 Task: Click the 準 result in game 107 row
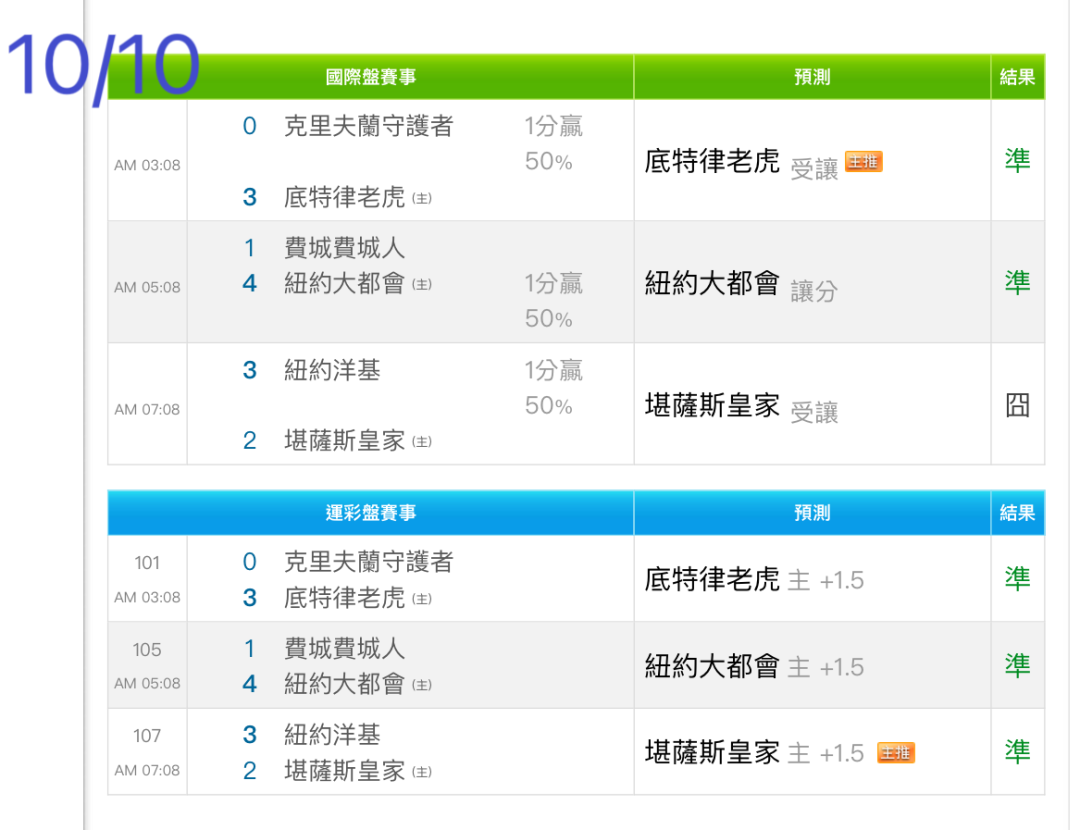[x=1017, y=751]
